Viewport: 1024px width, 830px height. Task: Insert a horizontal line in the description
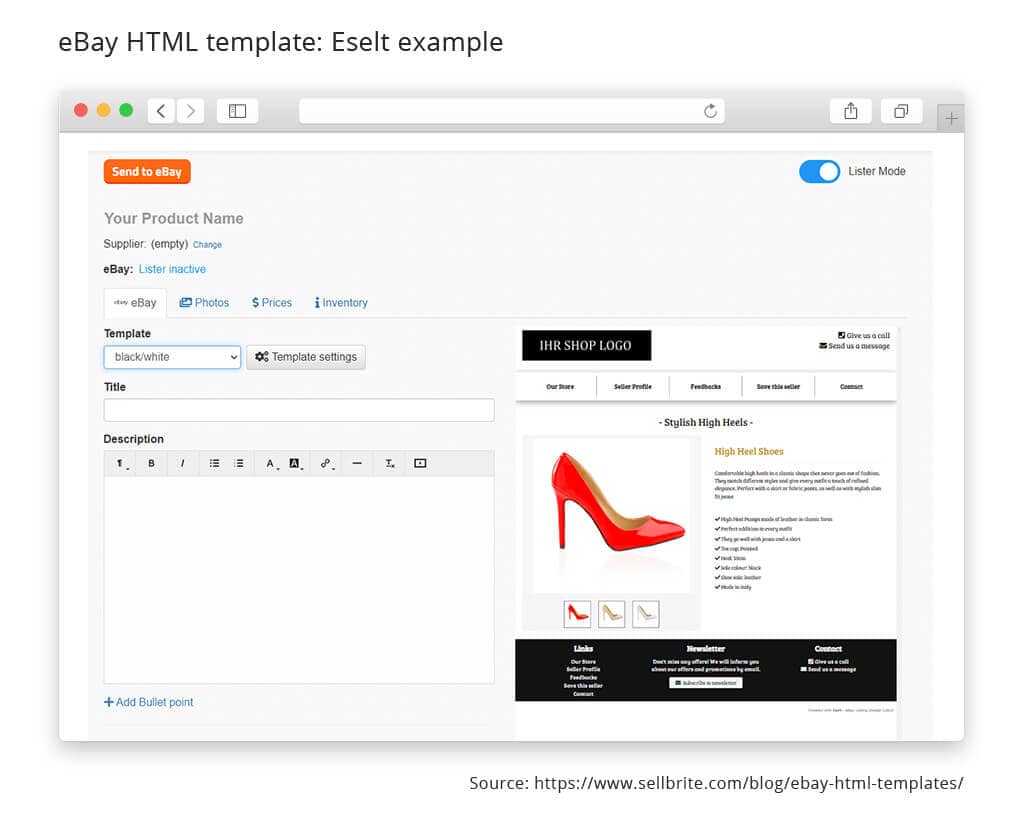[357, 464]
